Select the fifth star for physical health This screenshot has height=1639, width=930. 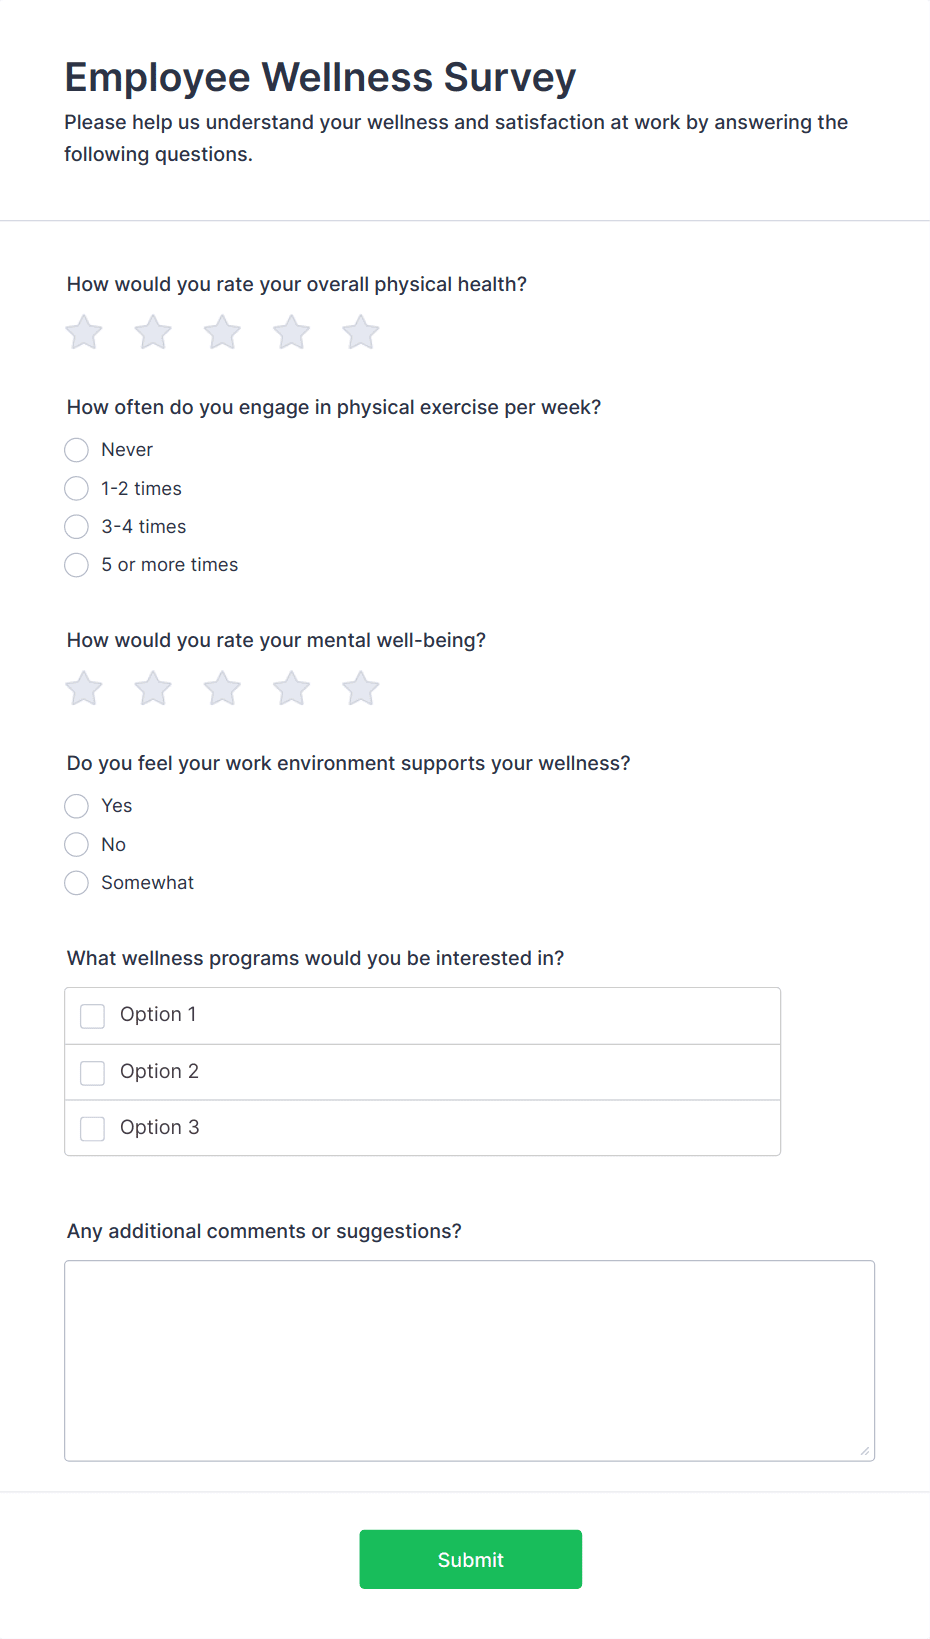coord(361,332)
